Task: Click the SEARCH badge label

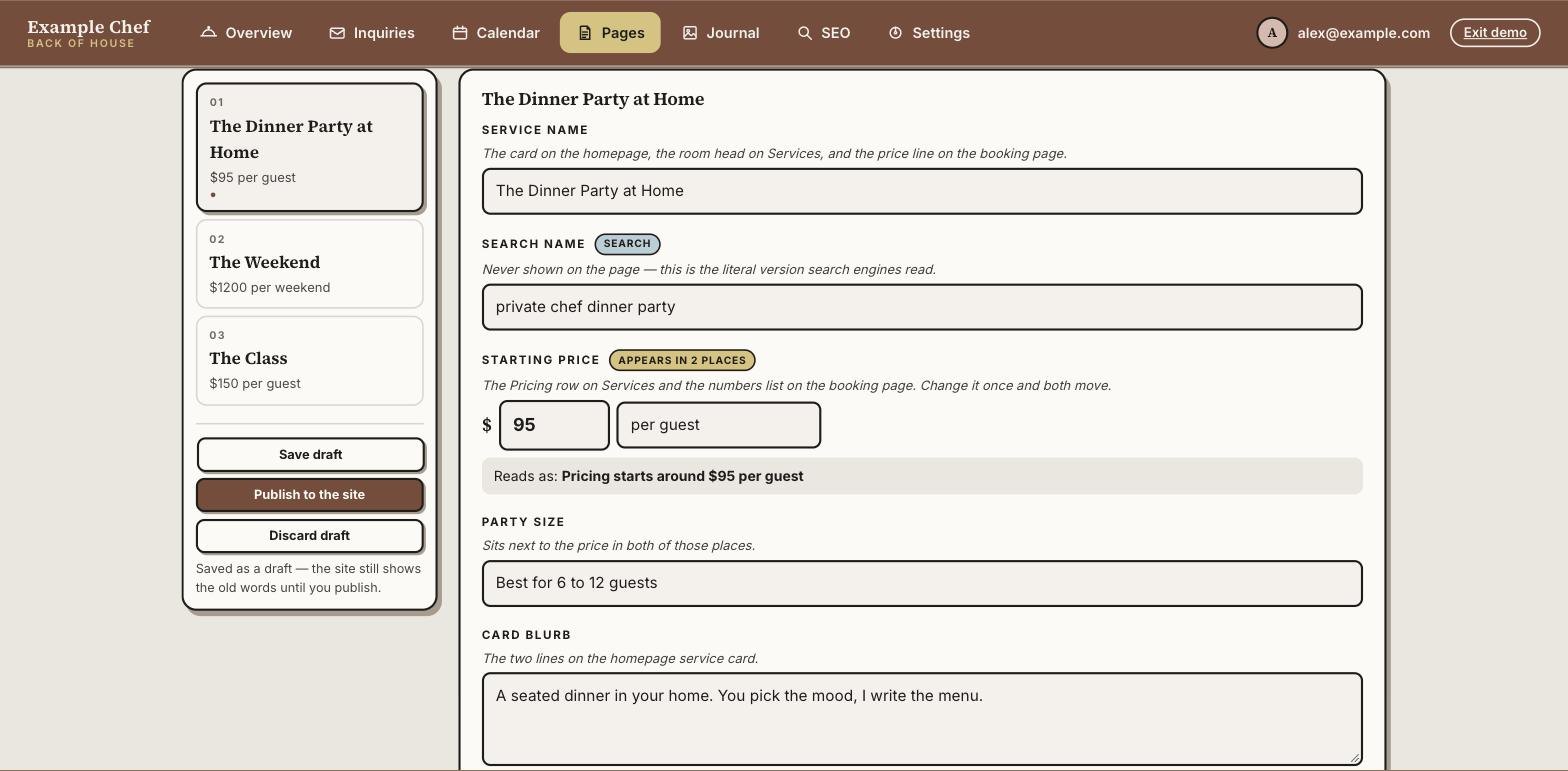Action: [627, 244]
